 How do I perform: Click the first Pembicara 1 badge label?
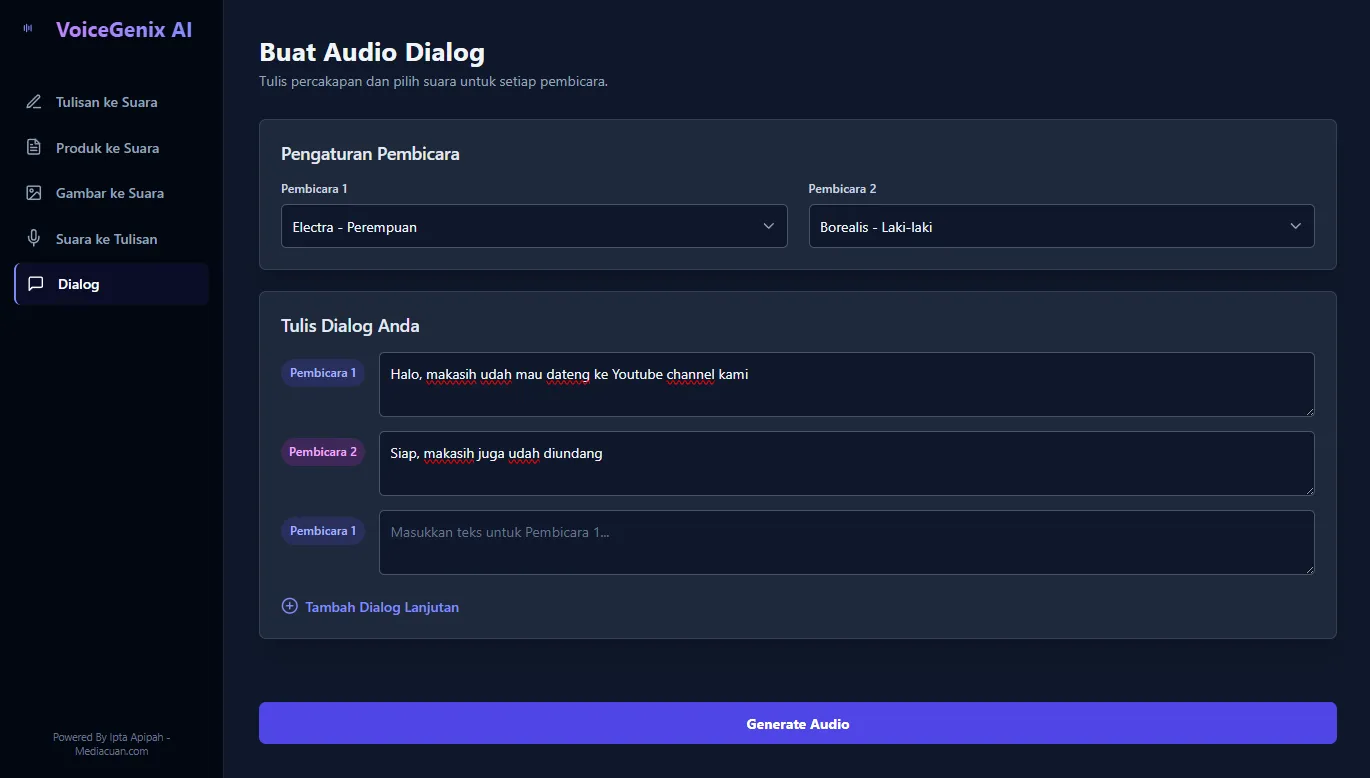322,372
